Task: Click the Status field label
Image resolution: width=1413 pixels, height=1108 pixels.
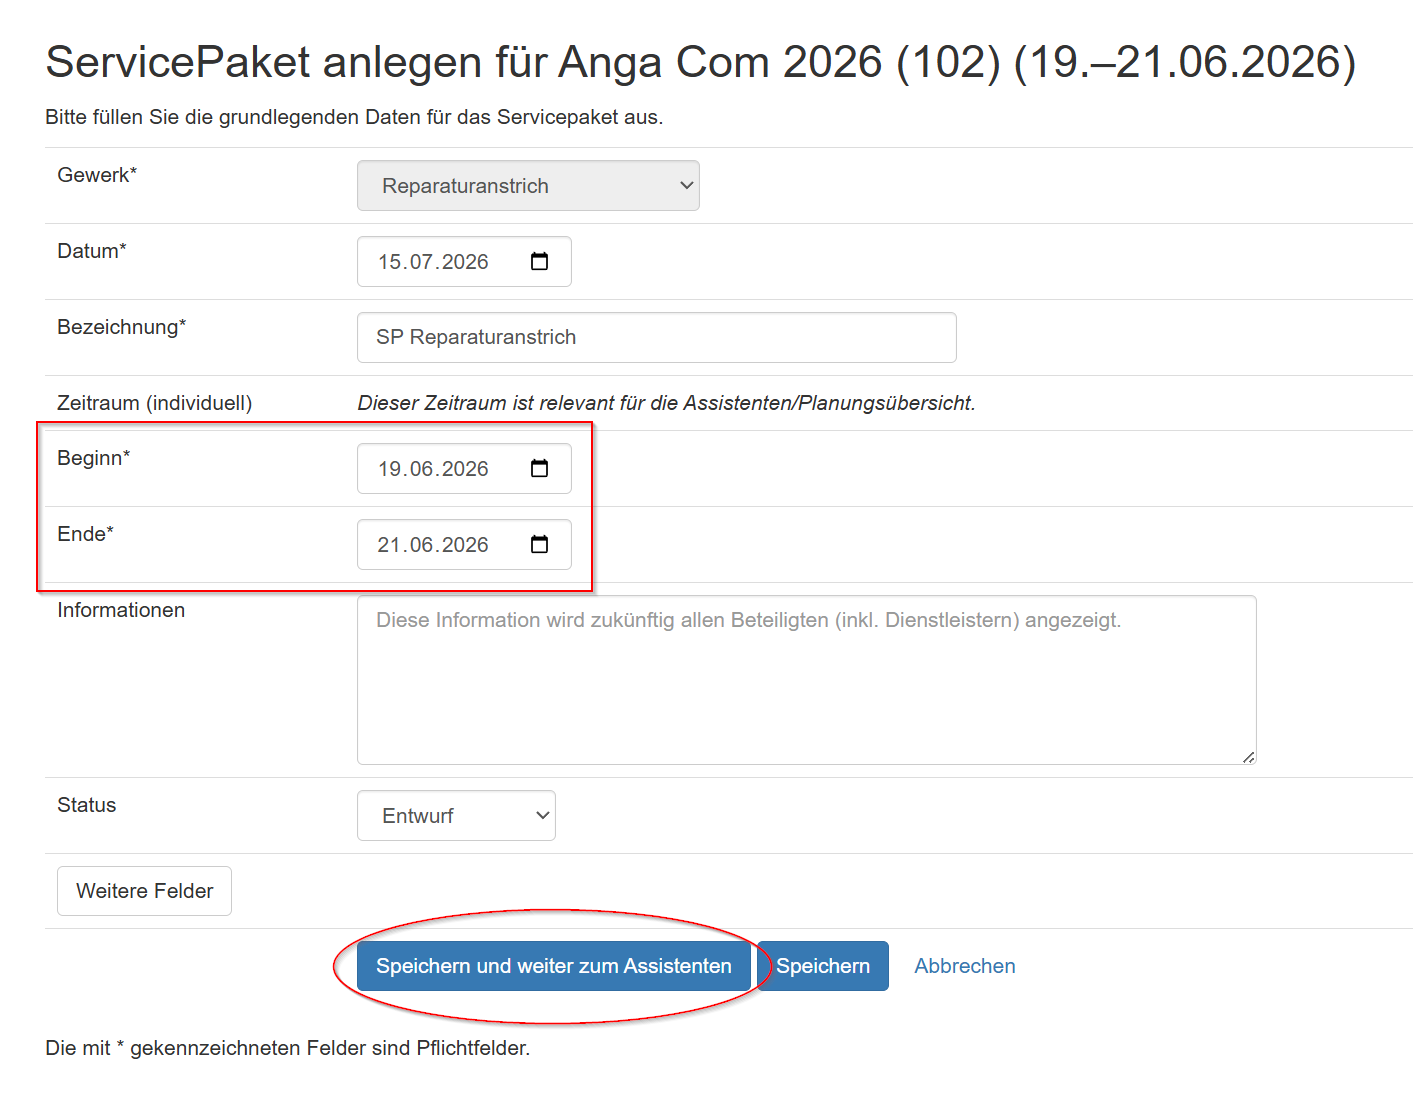Action: tap(87, 805)
